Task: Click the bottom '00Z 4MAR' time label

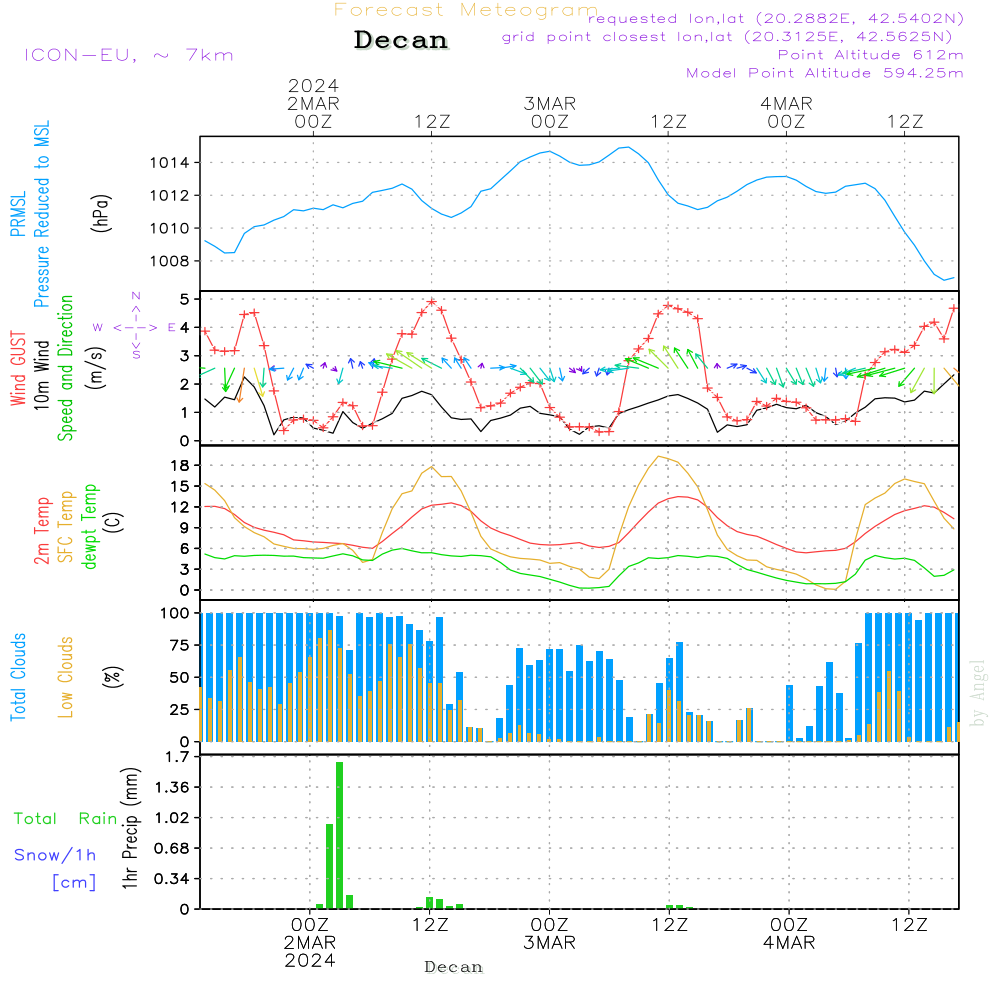Action: click(789, 934)
